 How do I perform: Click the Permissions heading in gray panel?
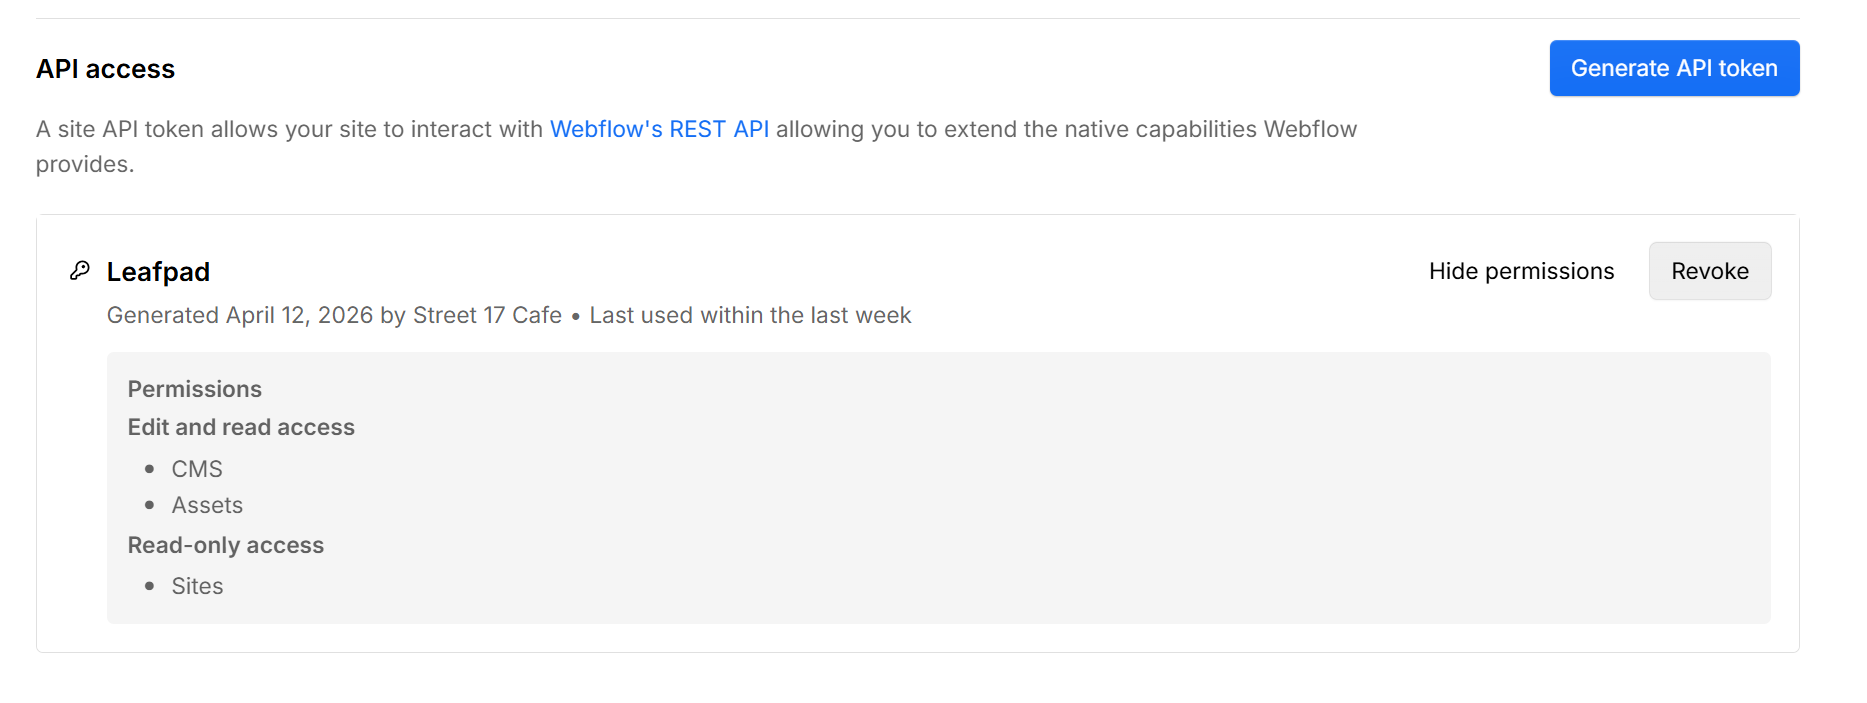tap(195, 389)
